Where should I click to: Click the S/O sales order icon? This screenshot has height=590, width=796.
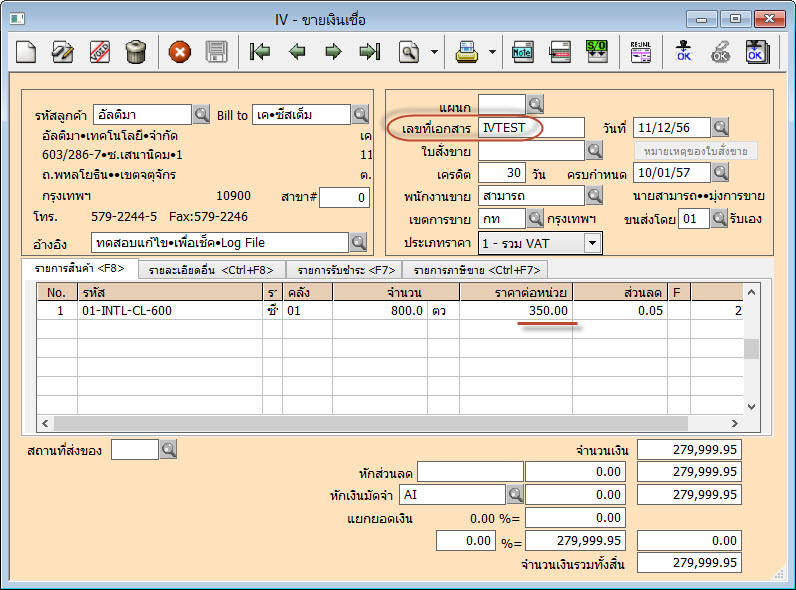(x=596, y=52)
